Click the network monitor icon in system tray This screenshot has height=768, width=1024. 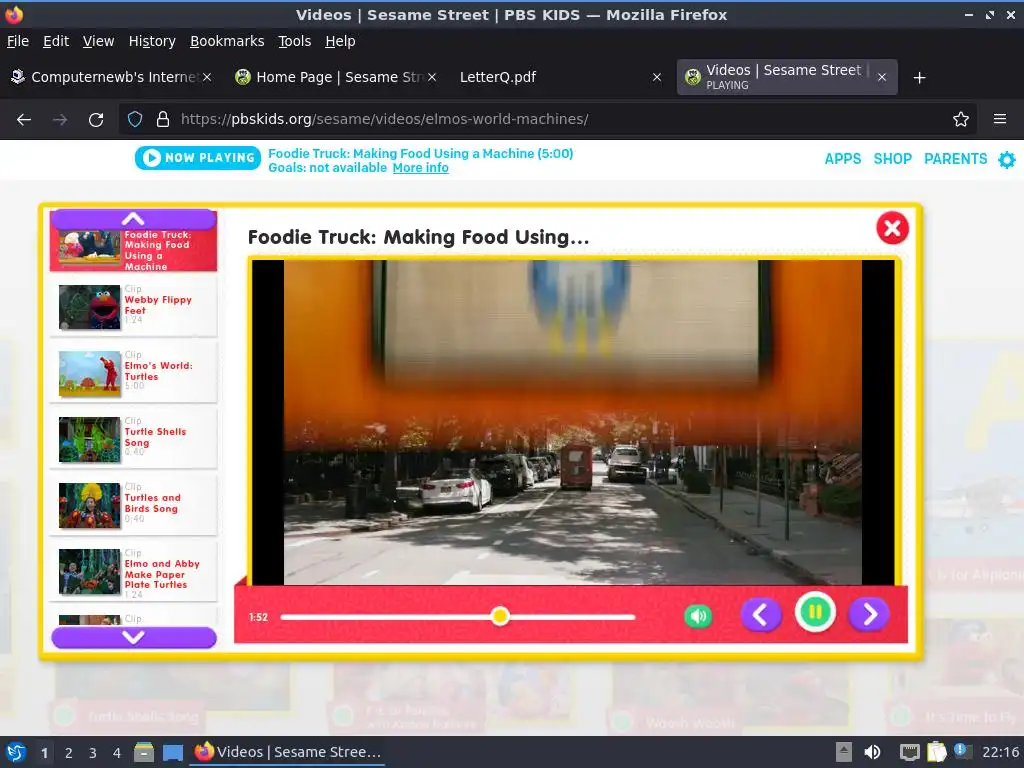click(909, 752)
